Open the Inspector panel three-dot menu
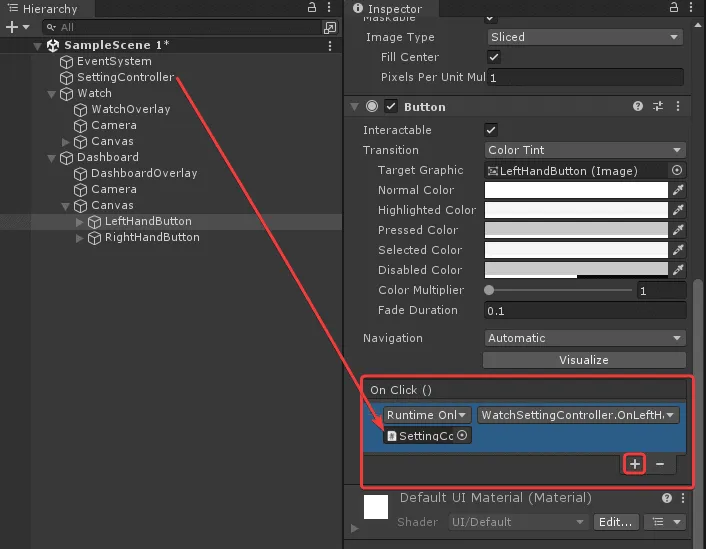706x549 pixels. 691,7
